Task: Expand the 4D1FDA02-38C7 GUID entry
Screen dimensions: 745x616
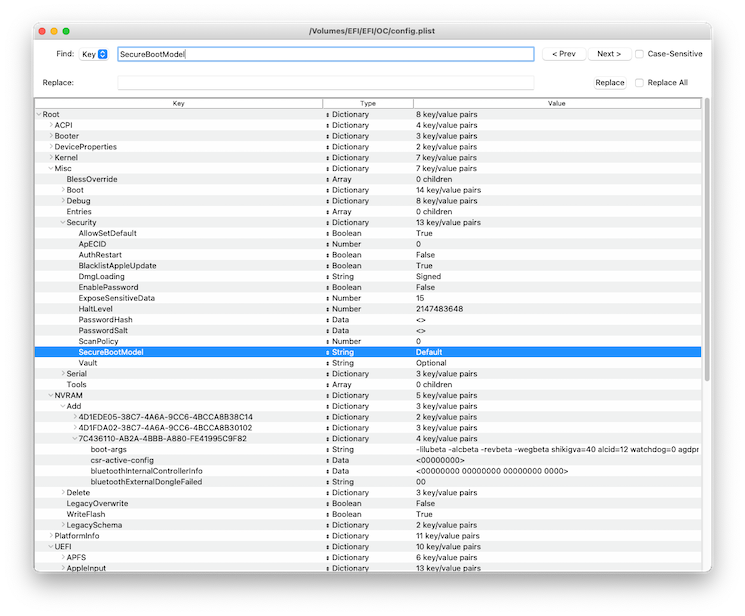Action: pos(75,428)
